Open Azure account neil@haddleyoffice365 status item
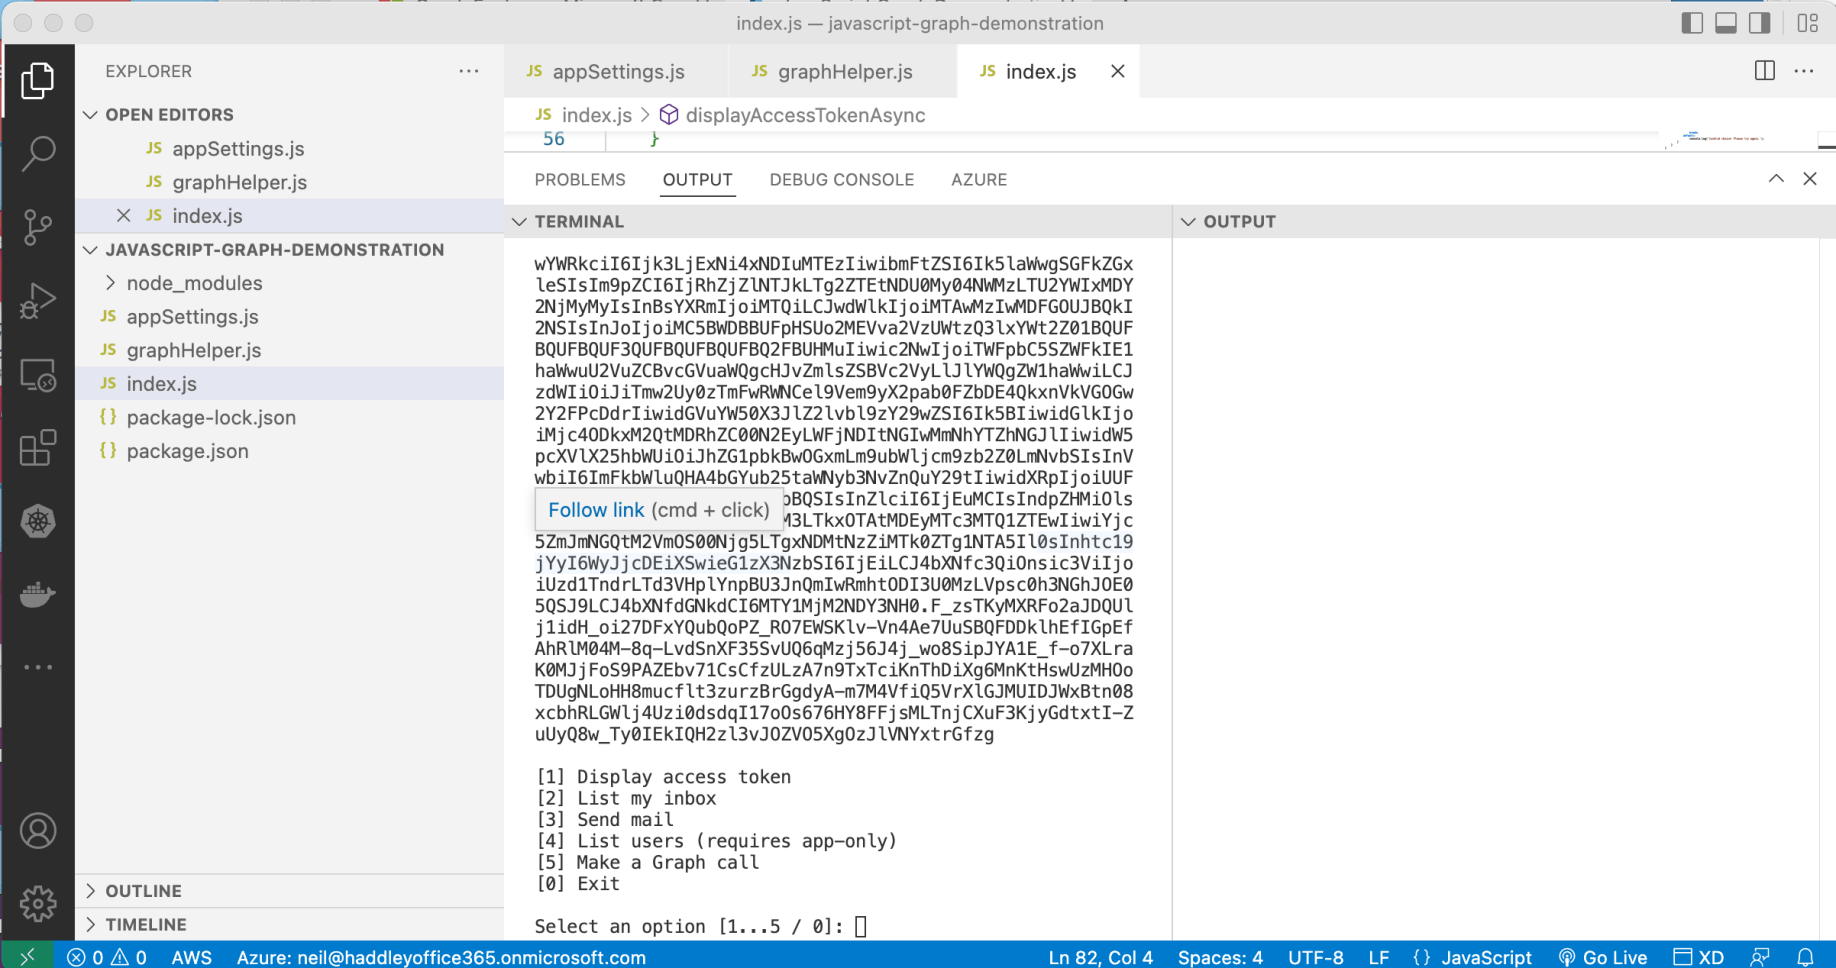The image size is (1836, 968). [x=441, y=957]
